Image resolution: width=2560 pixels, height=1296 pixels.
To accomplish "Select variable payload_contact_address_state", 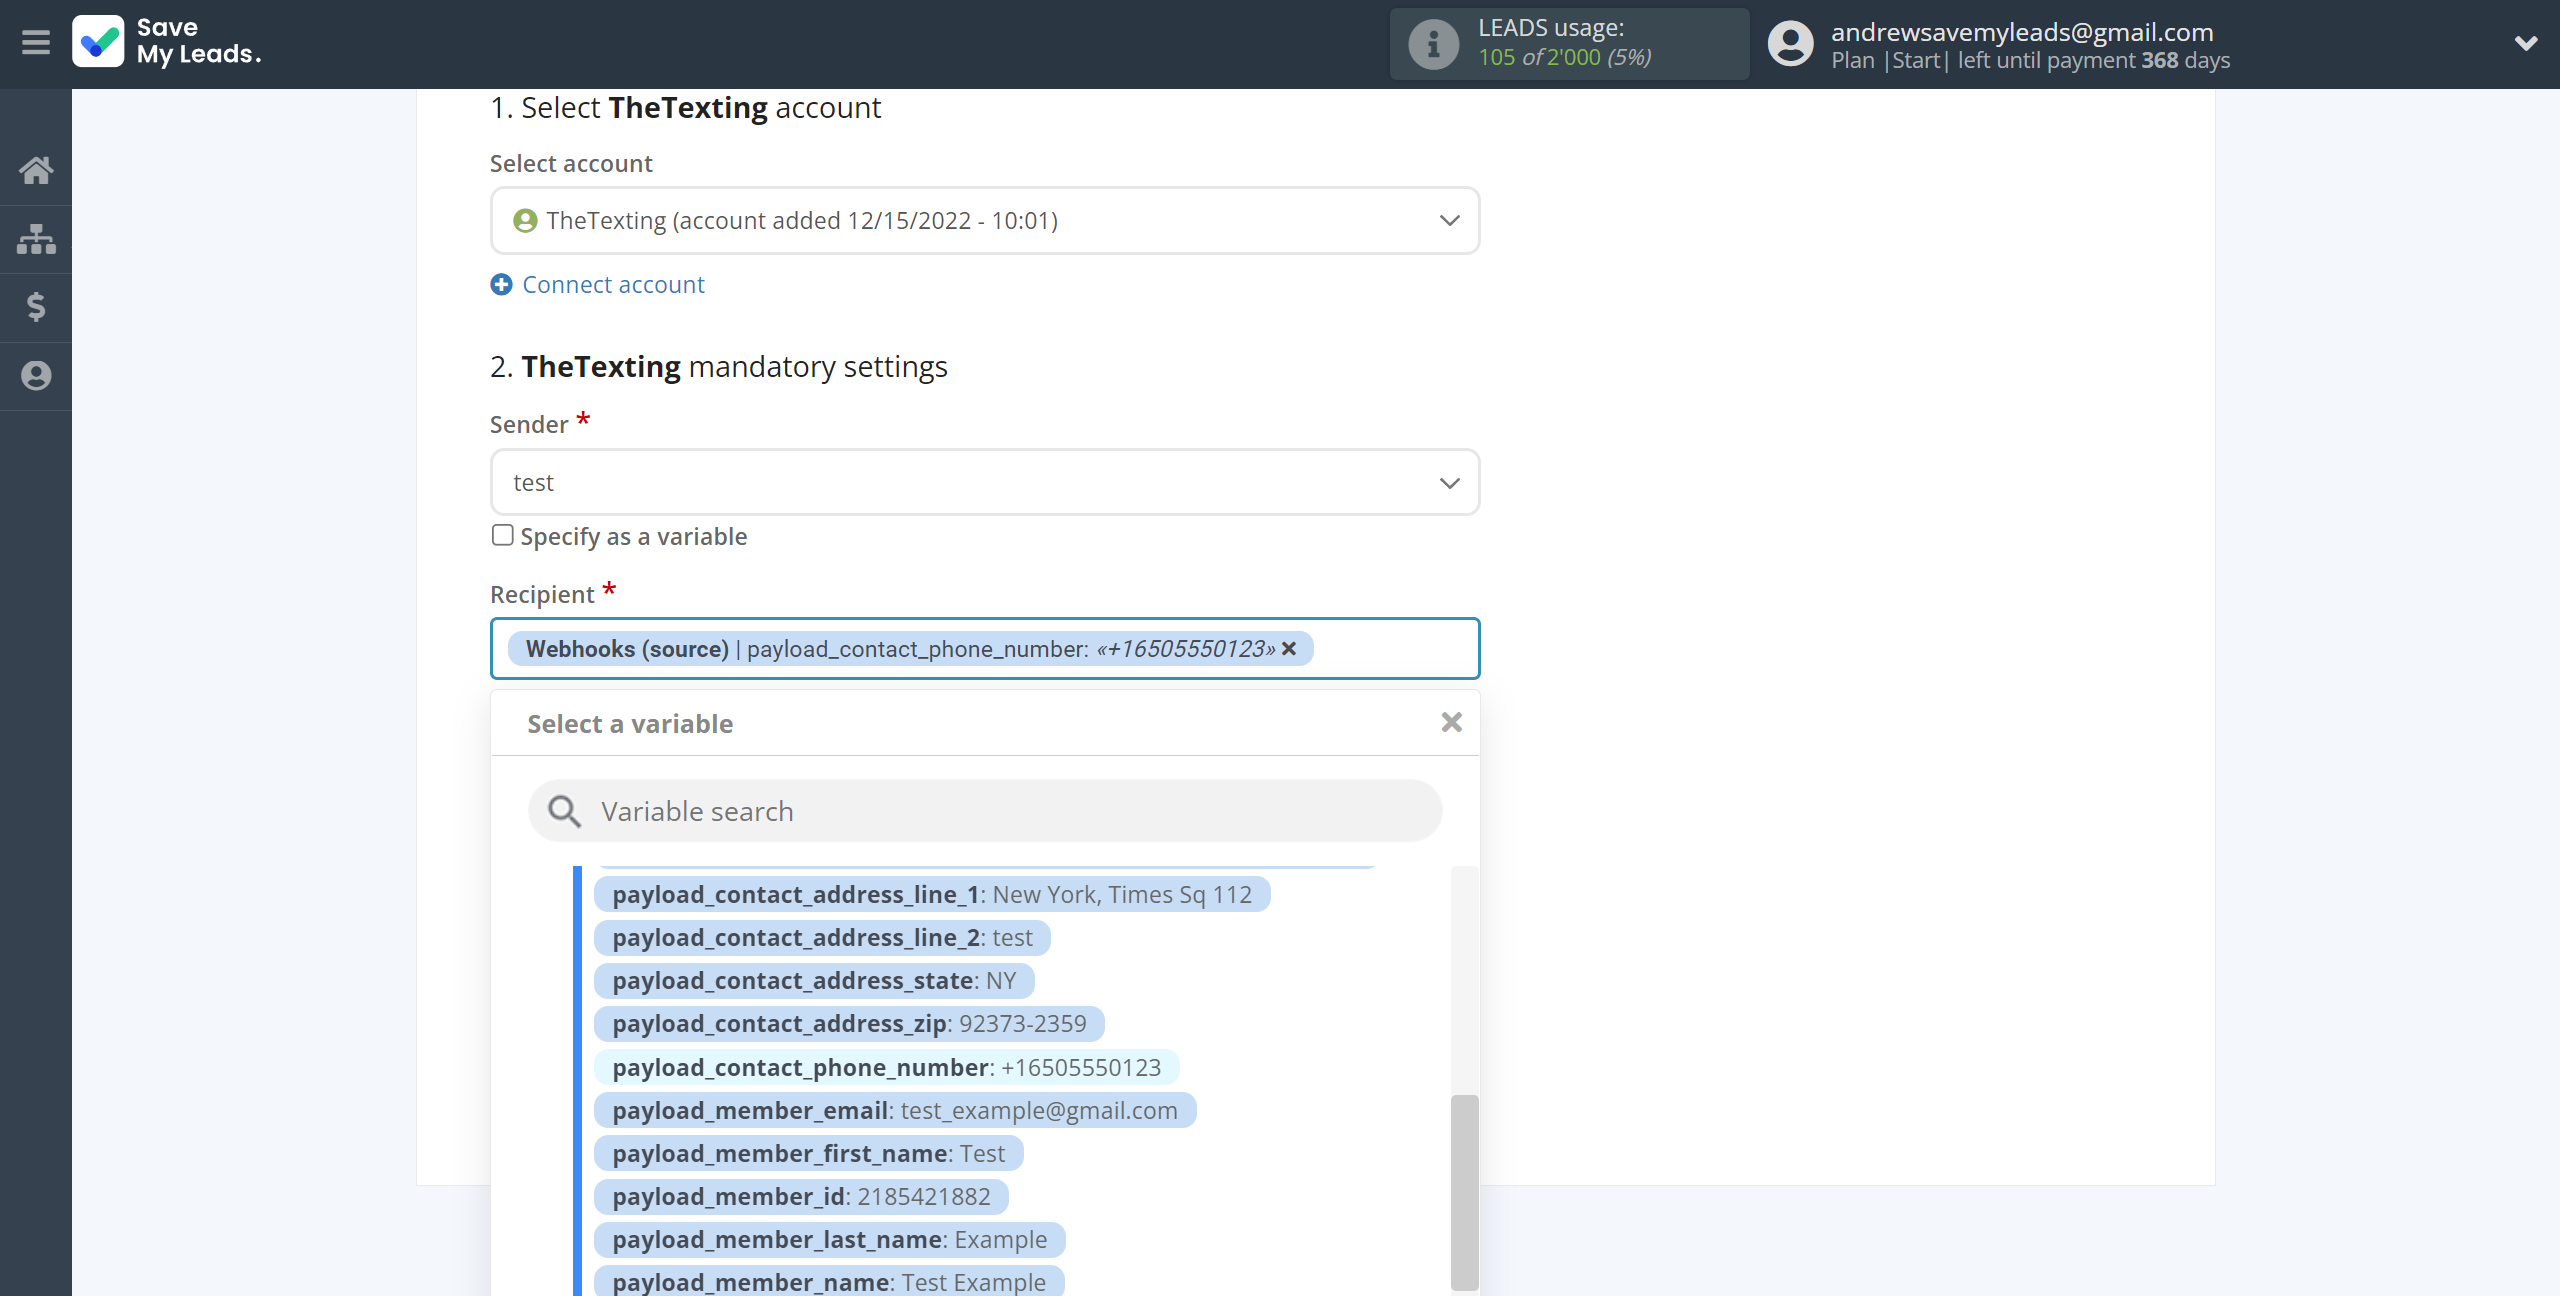I will (814, 981).
